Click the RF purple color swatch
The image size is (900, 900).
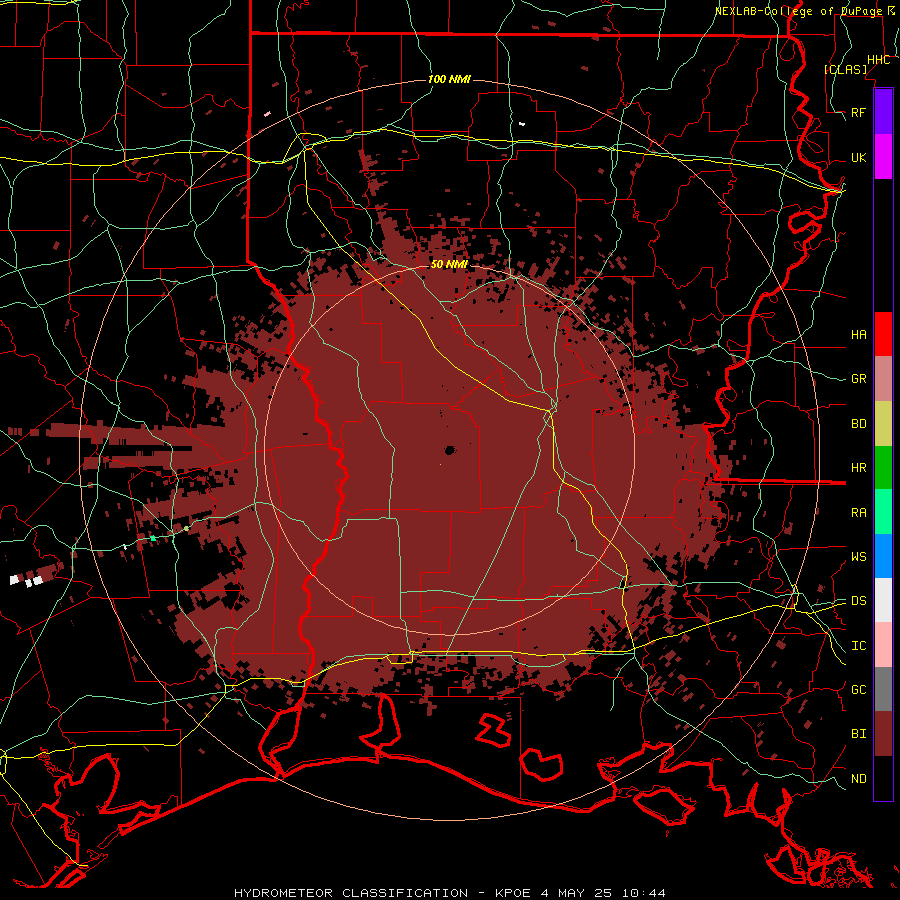883,112
